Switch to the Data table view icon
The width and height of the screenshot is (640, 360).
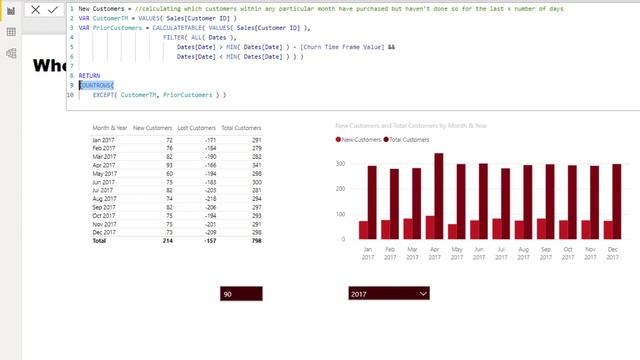pos(11,32)
